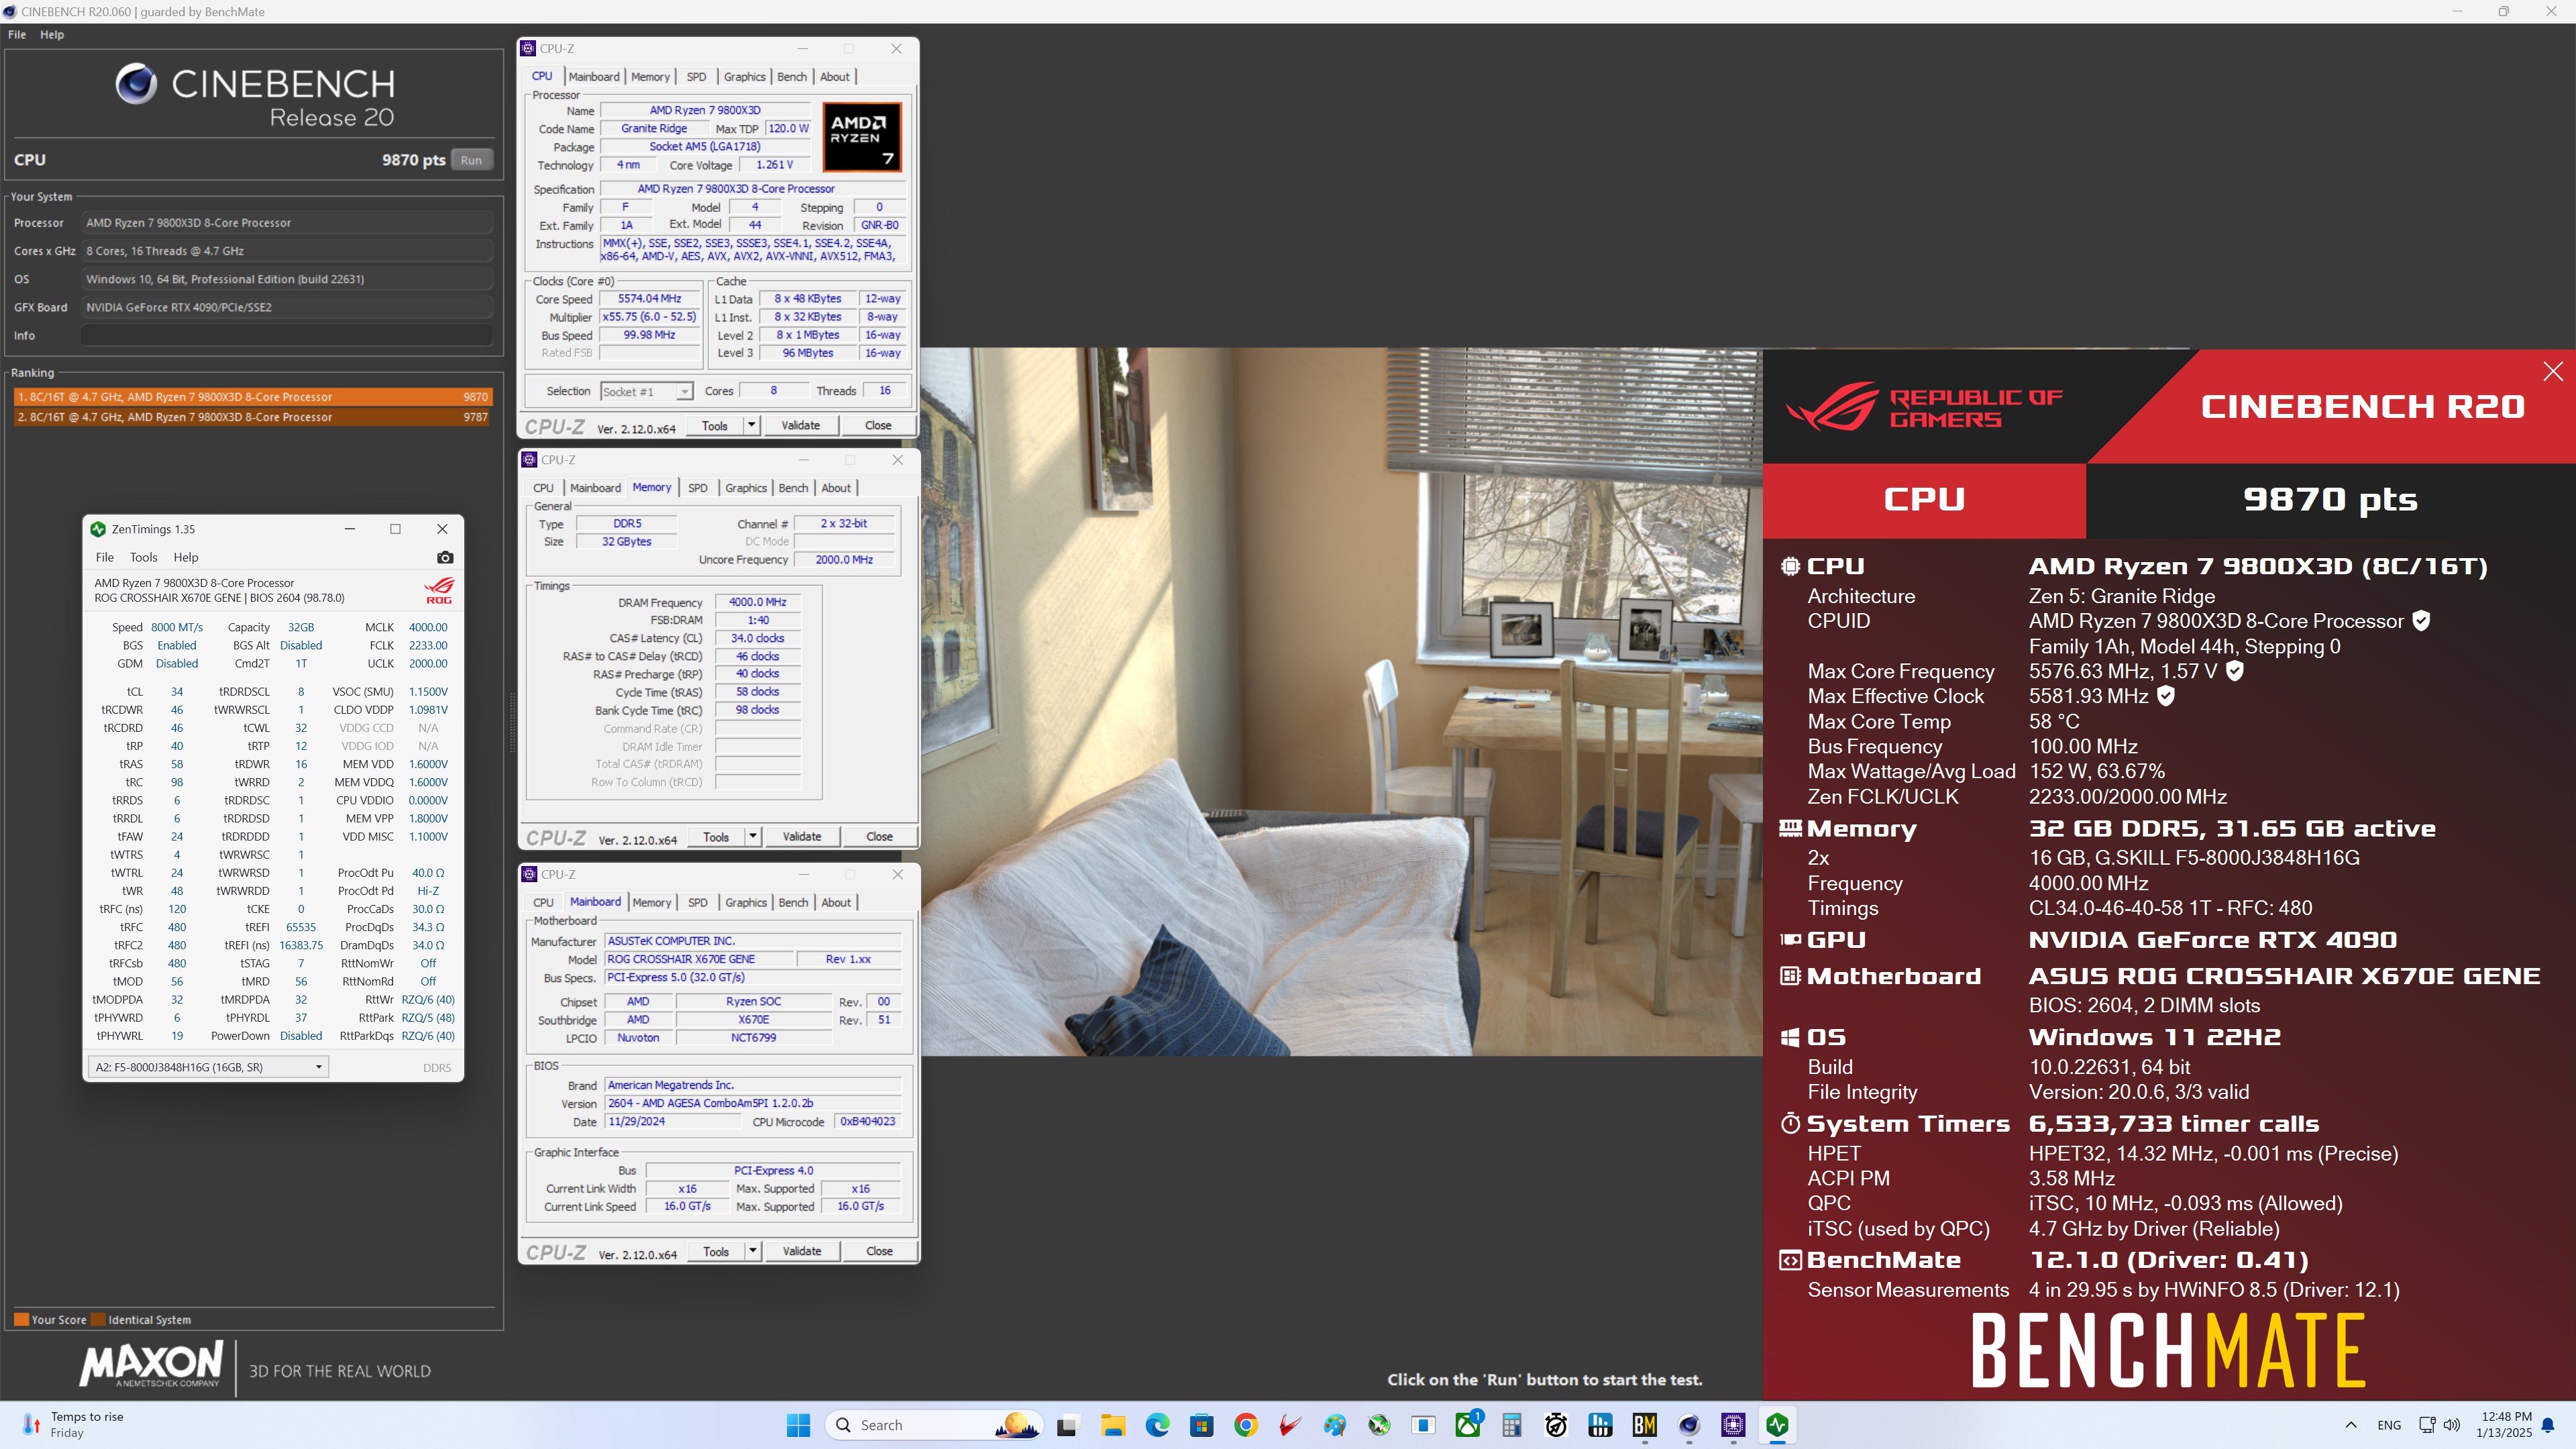The height and width of the screenshot is (1449, 2576).
Task: Open Microsoft Store from the taskbar
Action: click(1201, 1425)
